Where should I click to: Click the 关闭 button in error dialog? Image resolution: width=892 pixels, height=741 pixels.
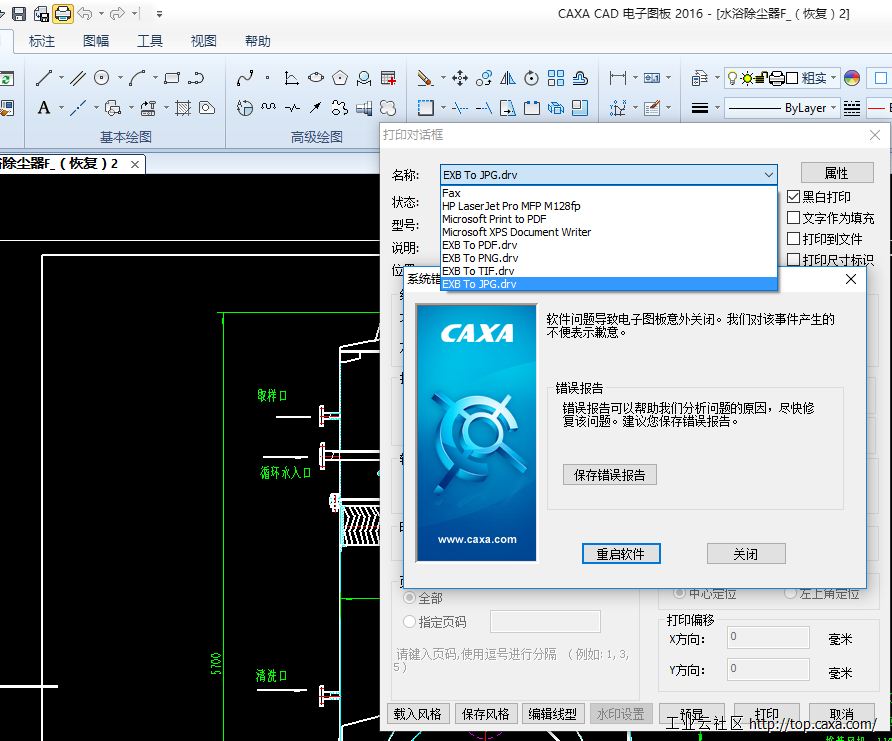tap(746, 554)
